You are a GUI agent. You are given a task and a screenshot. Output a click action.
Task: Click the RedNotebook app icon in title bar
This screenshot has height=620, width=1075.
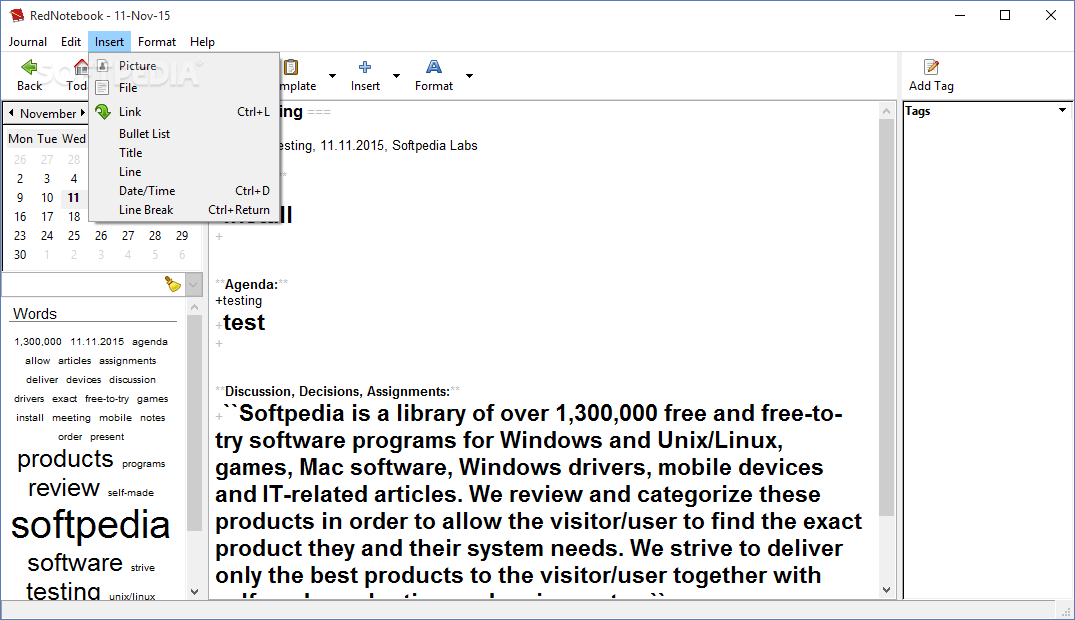[x=16, y=15]
